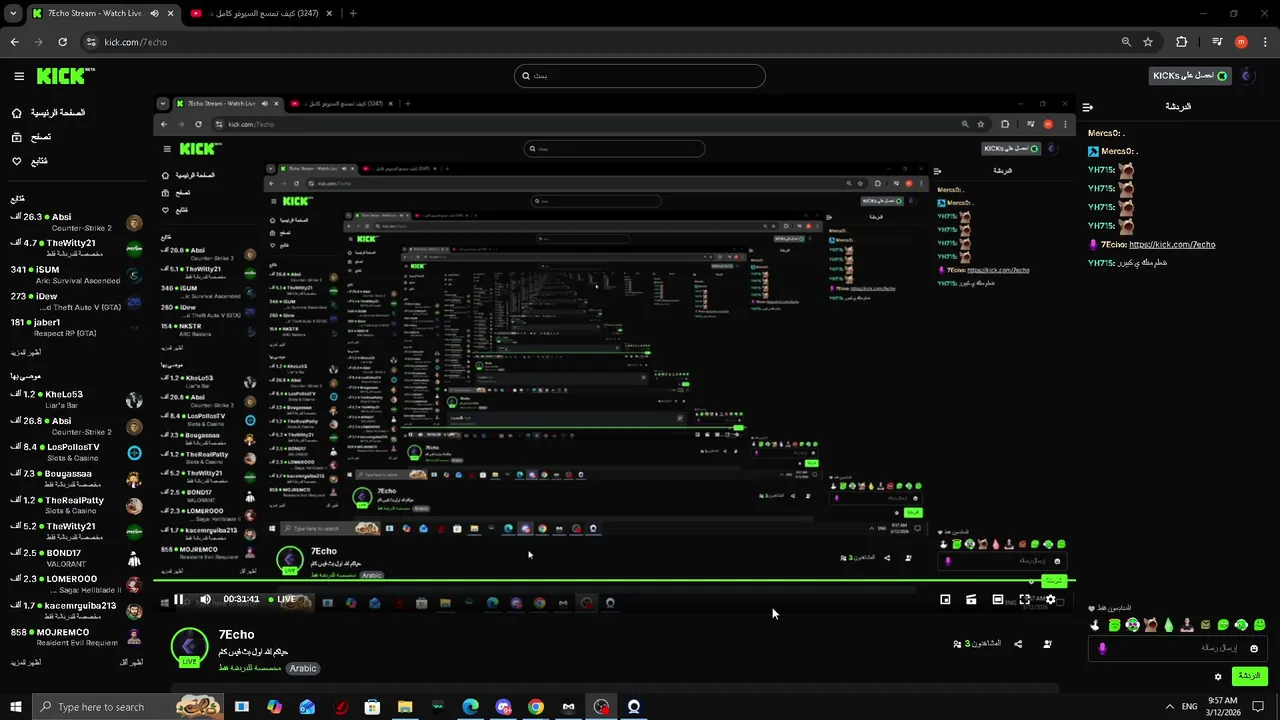1280x720 pixels.
Task: Mute the 7Echo tab via its speaker icon
Action: 154,14
